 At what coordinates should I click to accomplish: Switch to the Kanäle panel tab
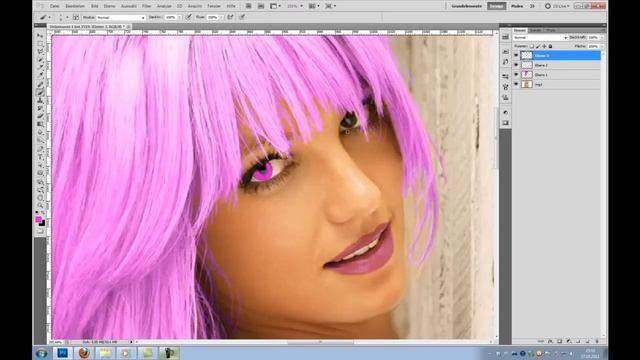pyautogui.click(x=535, y=31)
